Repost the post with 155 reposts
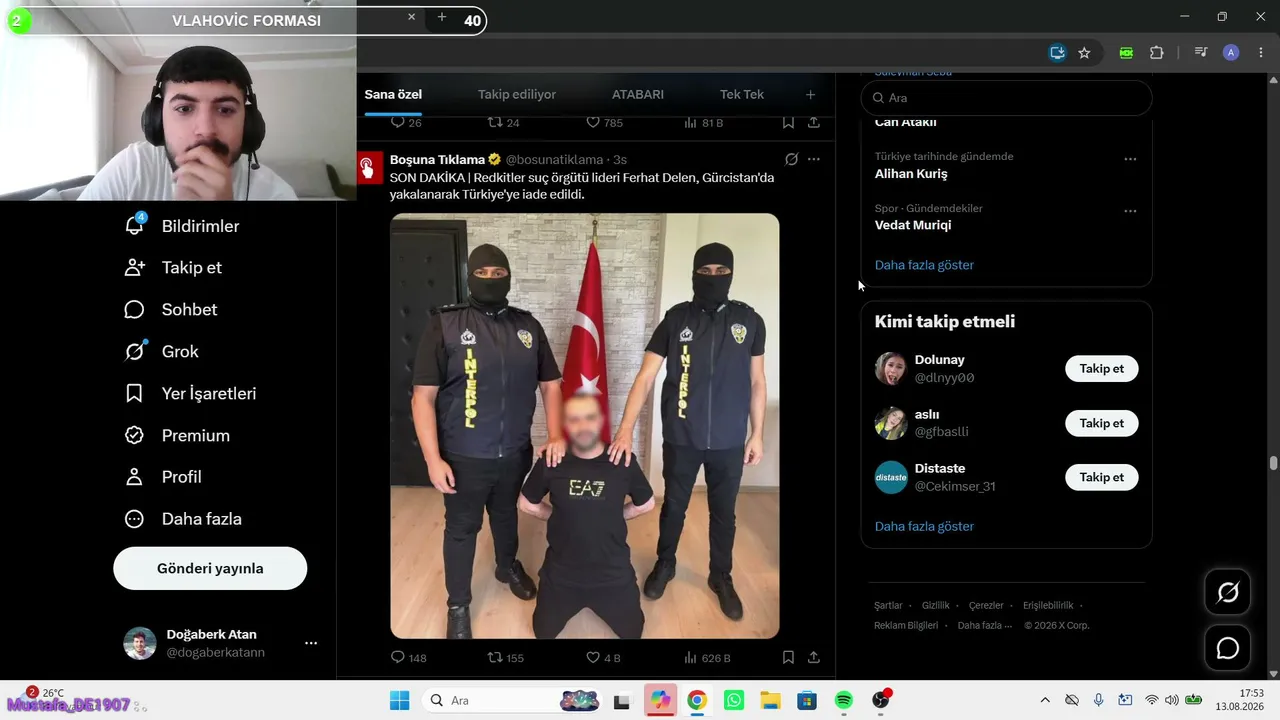 [505, 658]
